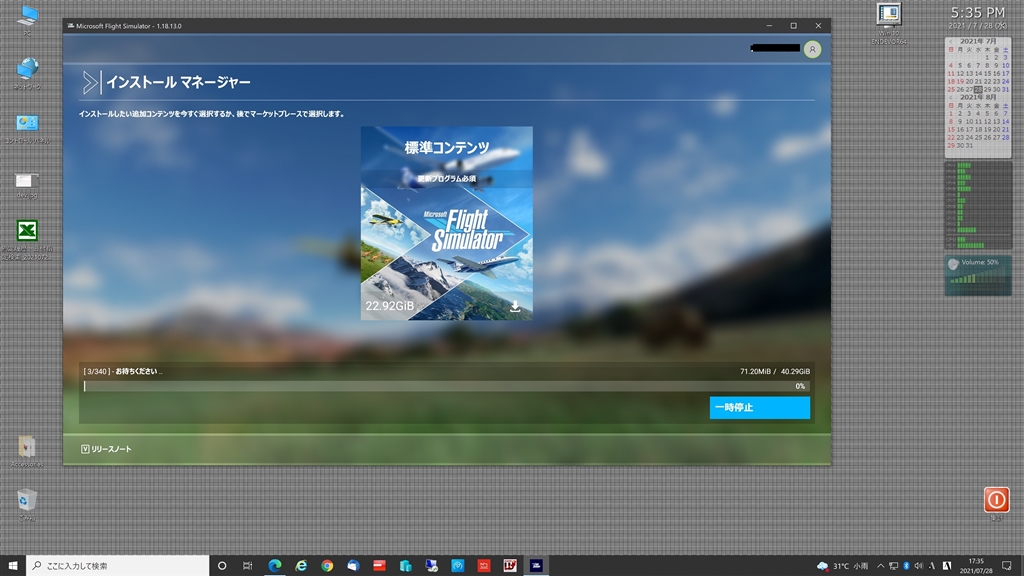Click the download arrow icon on package tile
The width and height of the screenshot is (1024, 576).
(515, 306)
